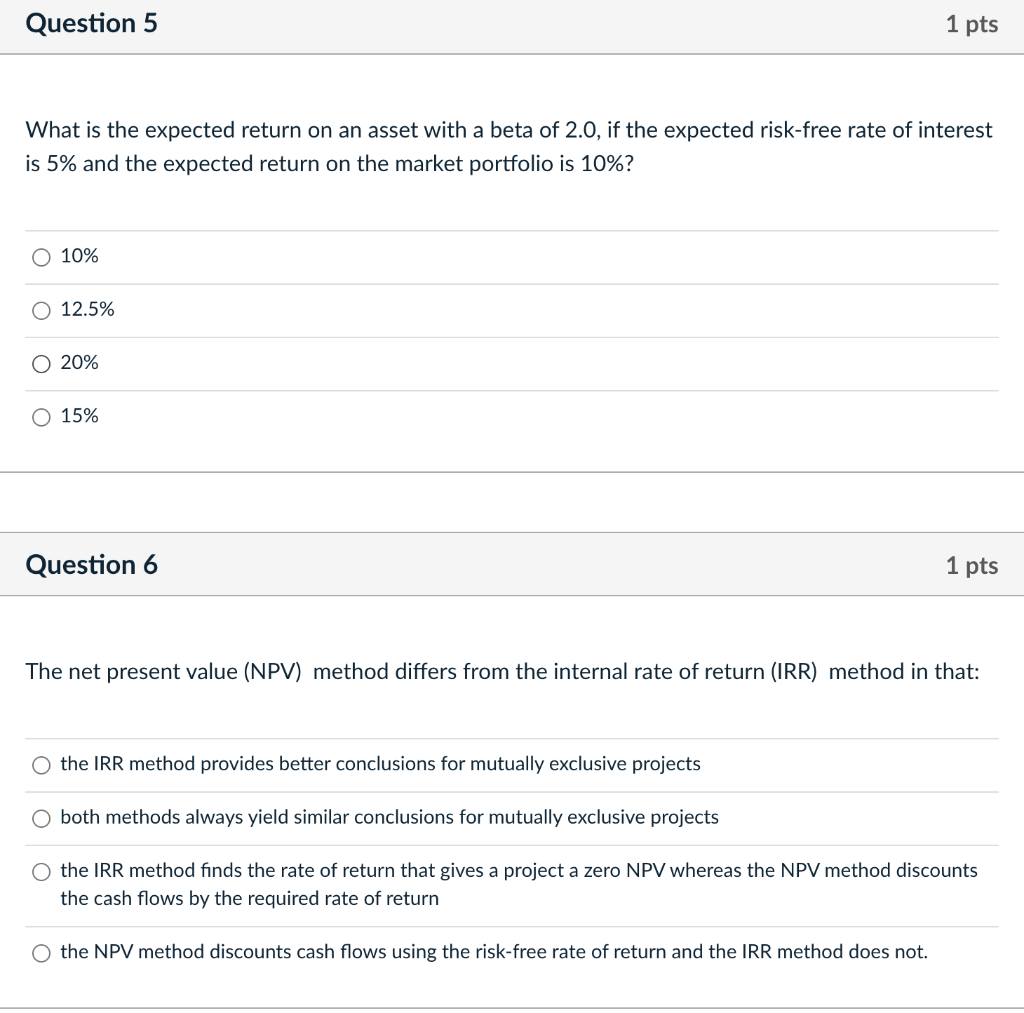Click the 15% answer text label
The width and height of the screenshot is (1024, 1013).
[x=78, y=417]
